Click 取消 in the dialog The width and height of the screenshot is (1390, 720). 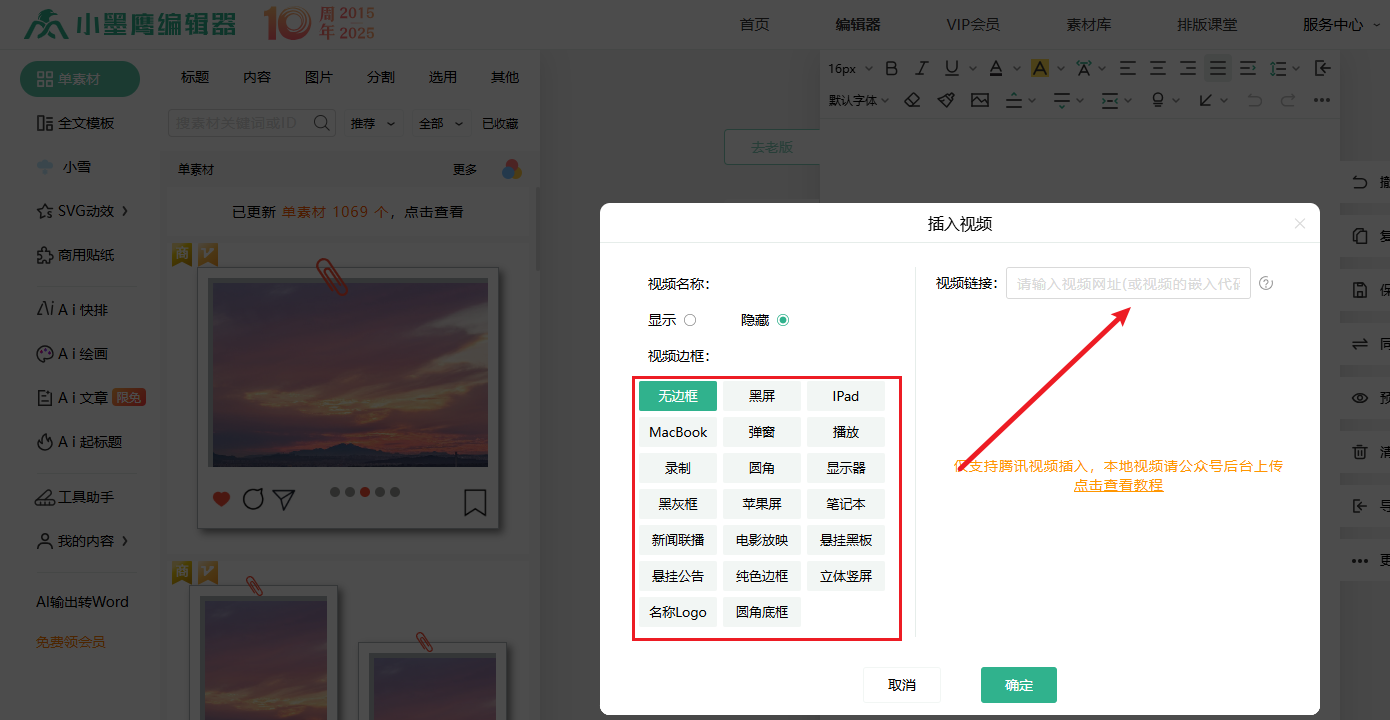[902, 685]
